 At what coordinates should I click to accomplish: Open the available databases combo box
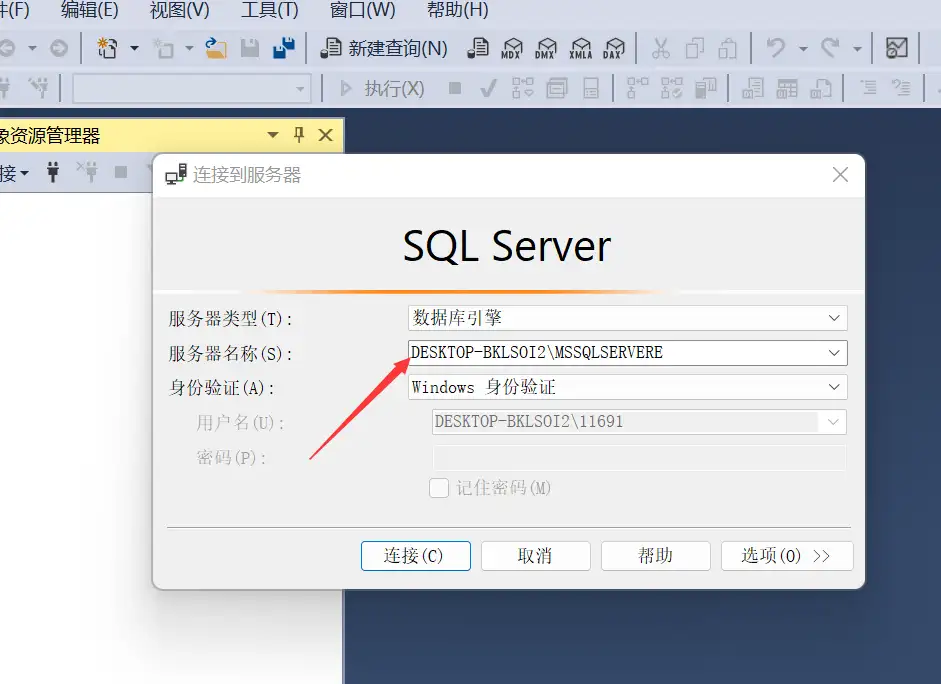(191, 89)
